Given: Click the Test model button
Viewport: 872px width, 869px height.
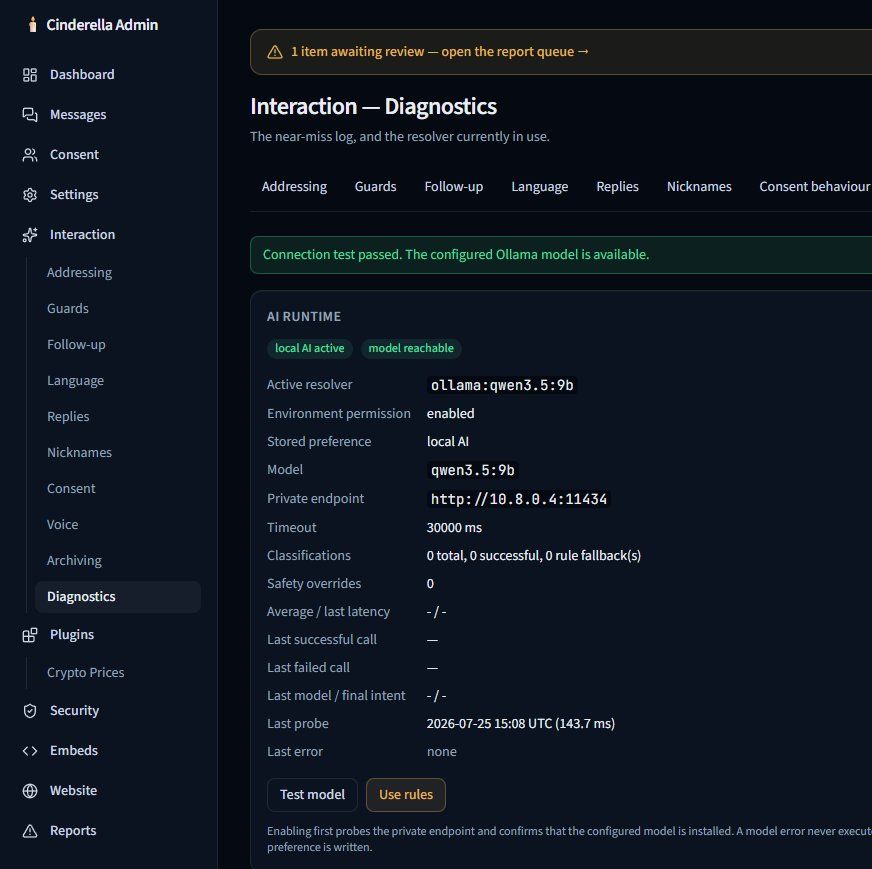Looking at the screenshot, I should (x=313, y=795).
